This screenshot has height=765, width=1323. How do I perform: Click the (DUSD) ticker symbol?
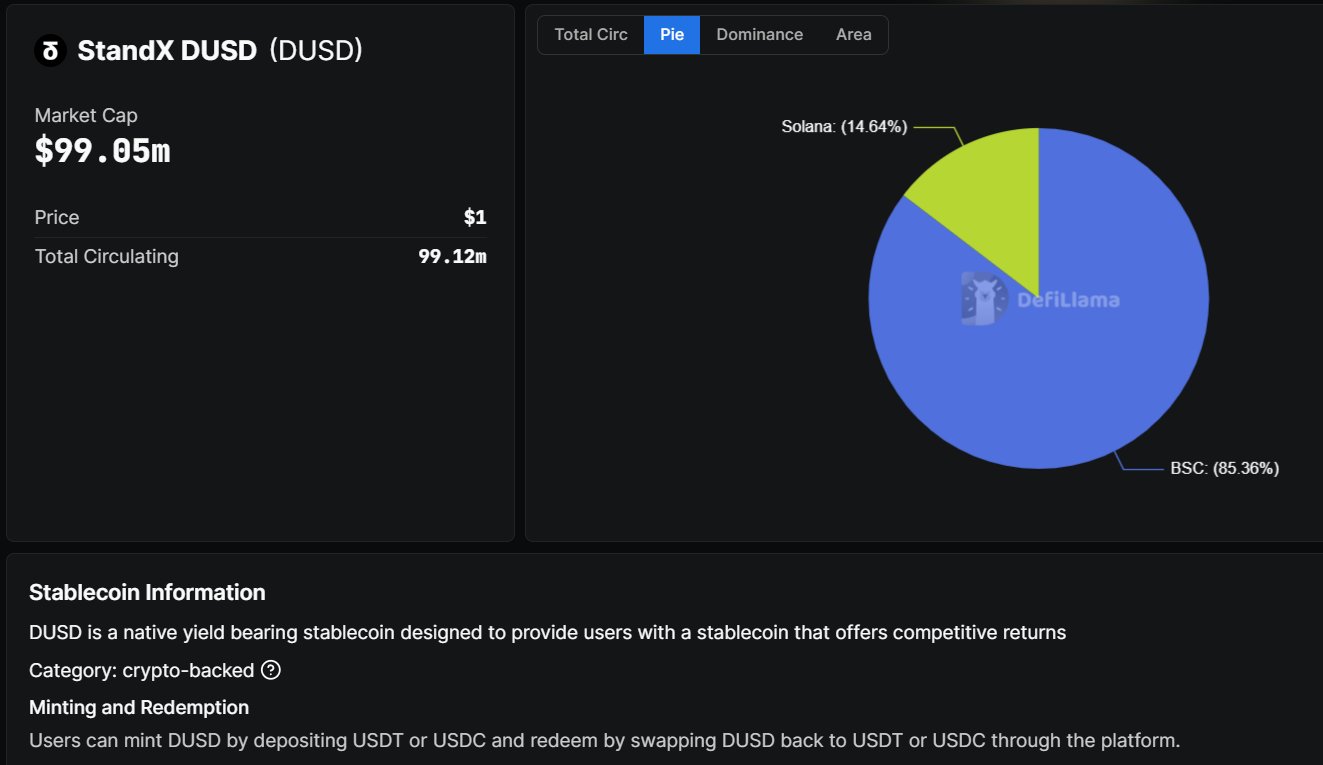(316, 51)
